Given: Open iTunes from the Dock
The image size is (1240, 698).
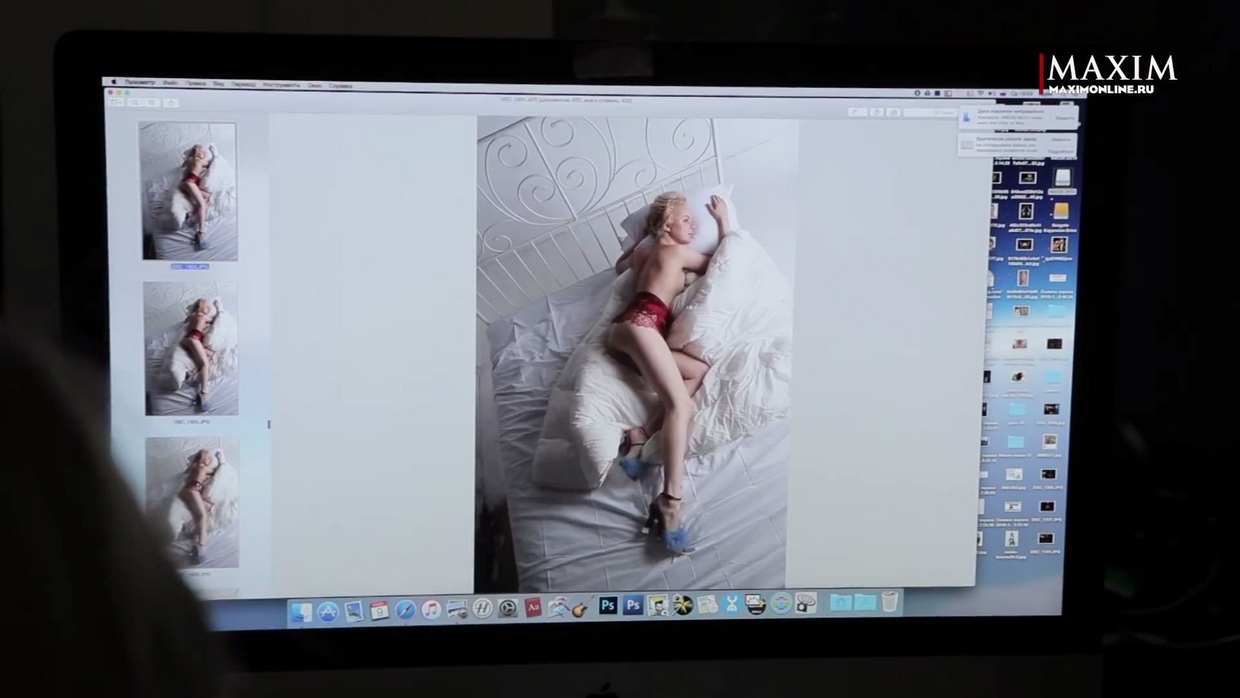Looking at the screenshot, I should (431, 609).
